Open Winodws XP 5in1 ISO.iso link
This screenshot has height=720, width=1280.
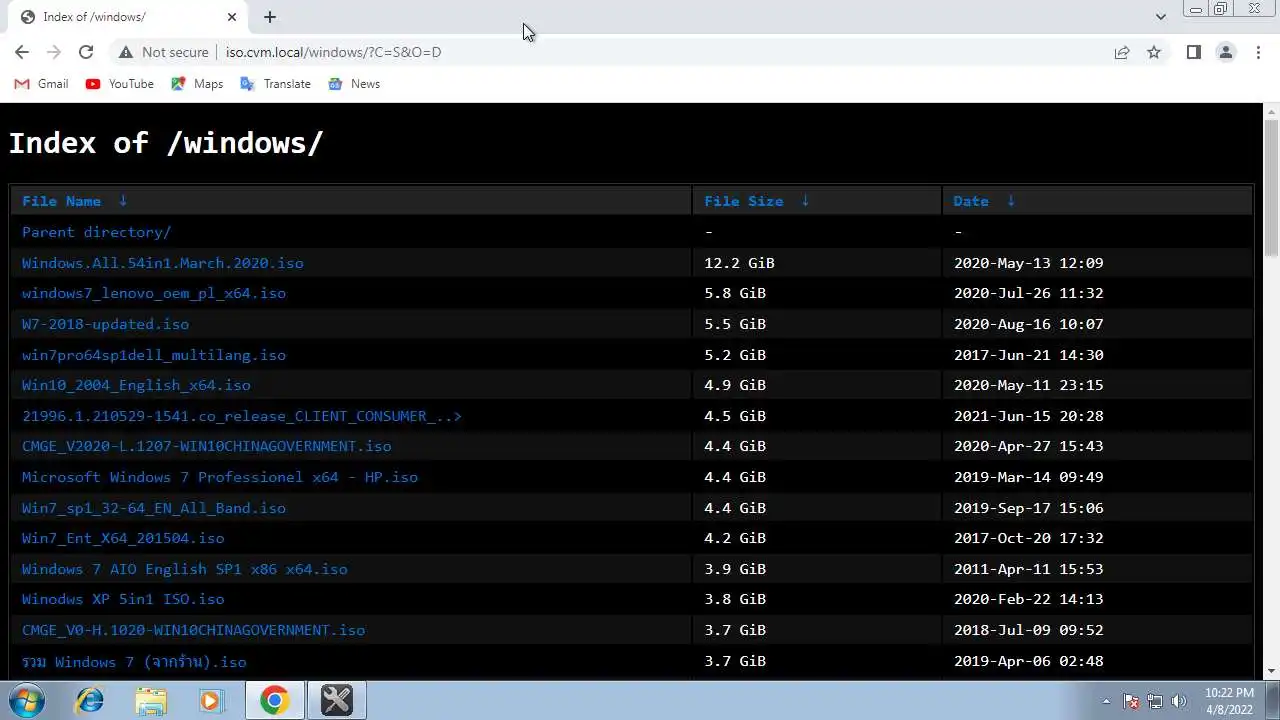[x=123, y=599]
